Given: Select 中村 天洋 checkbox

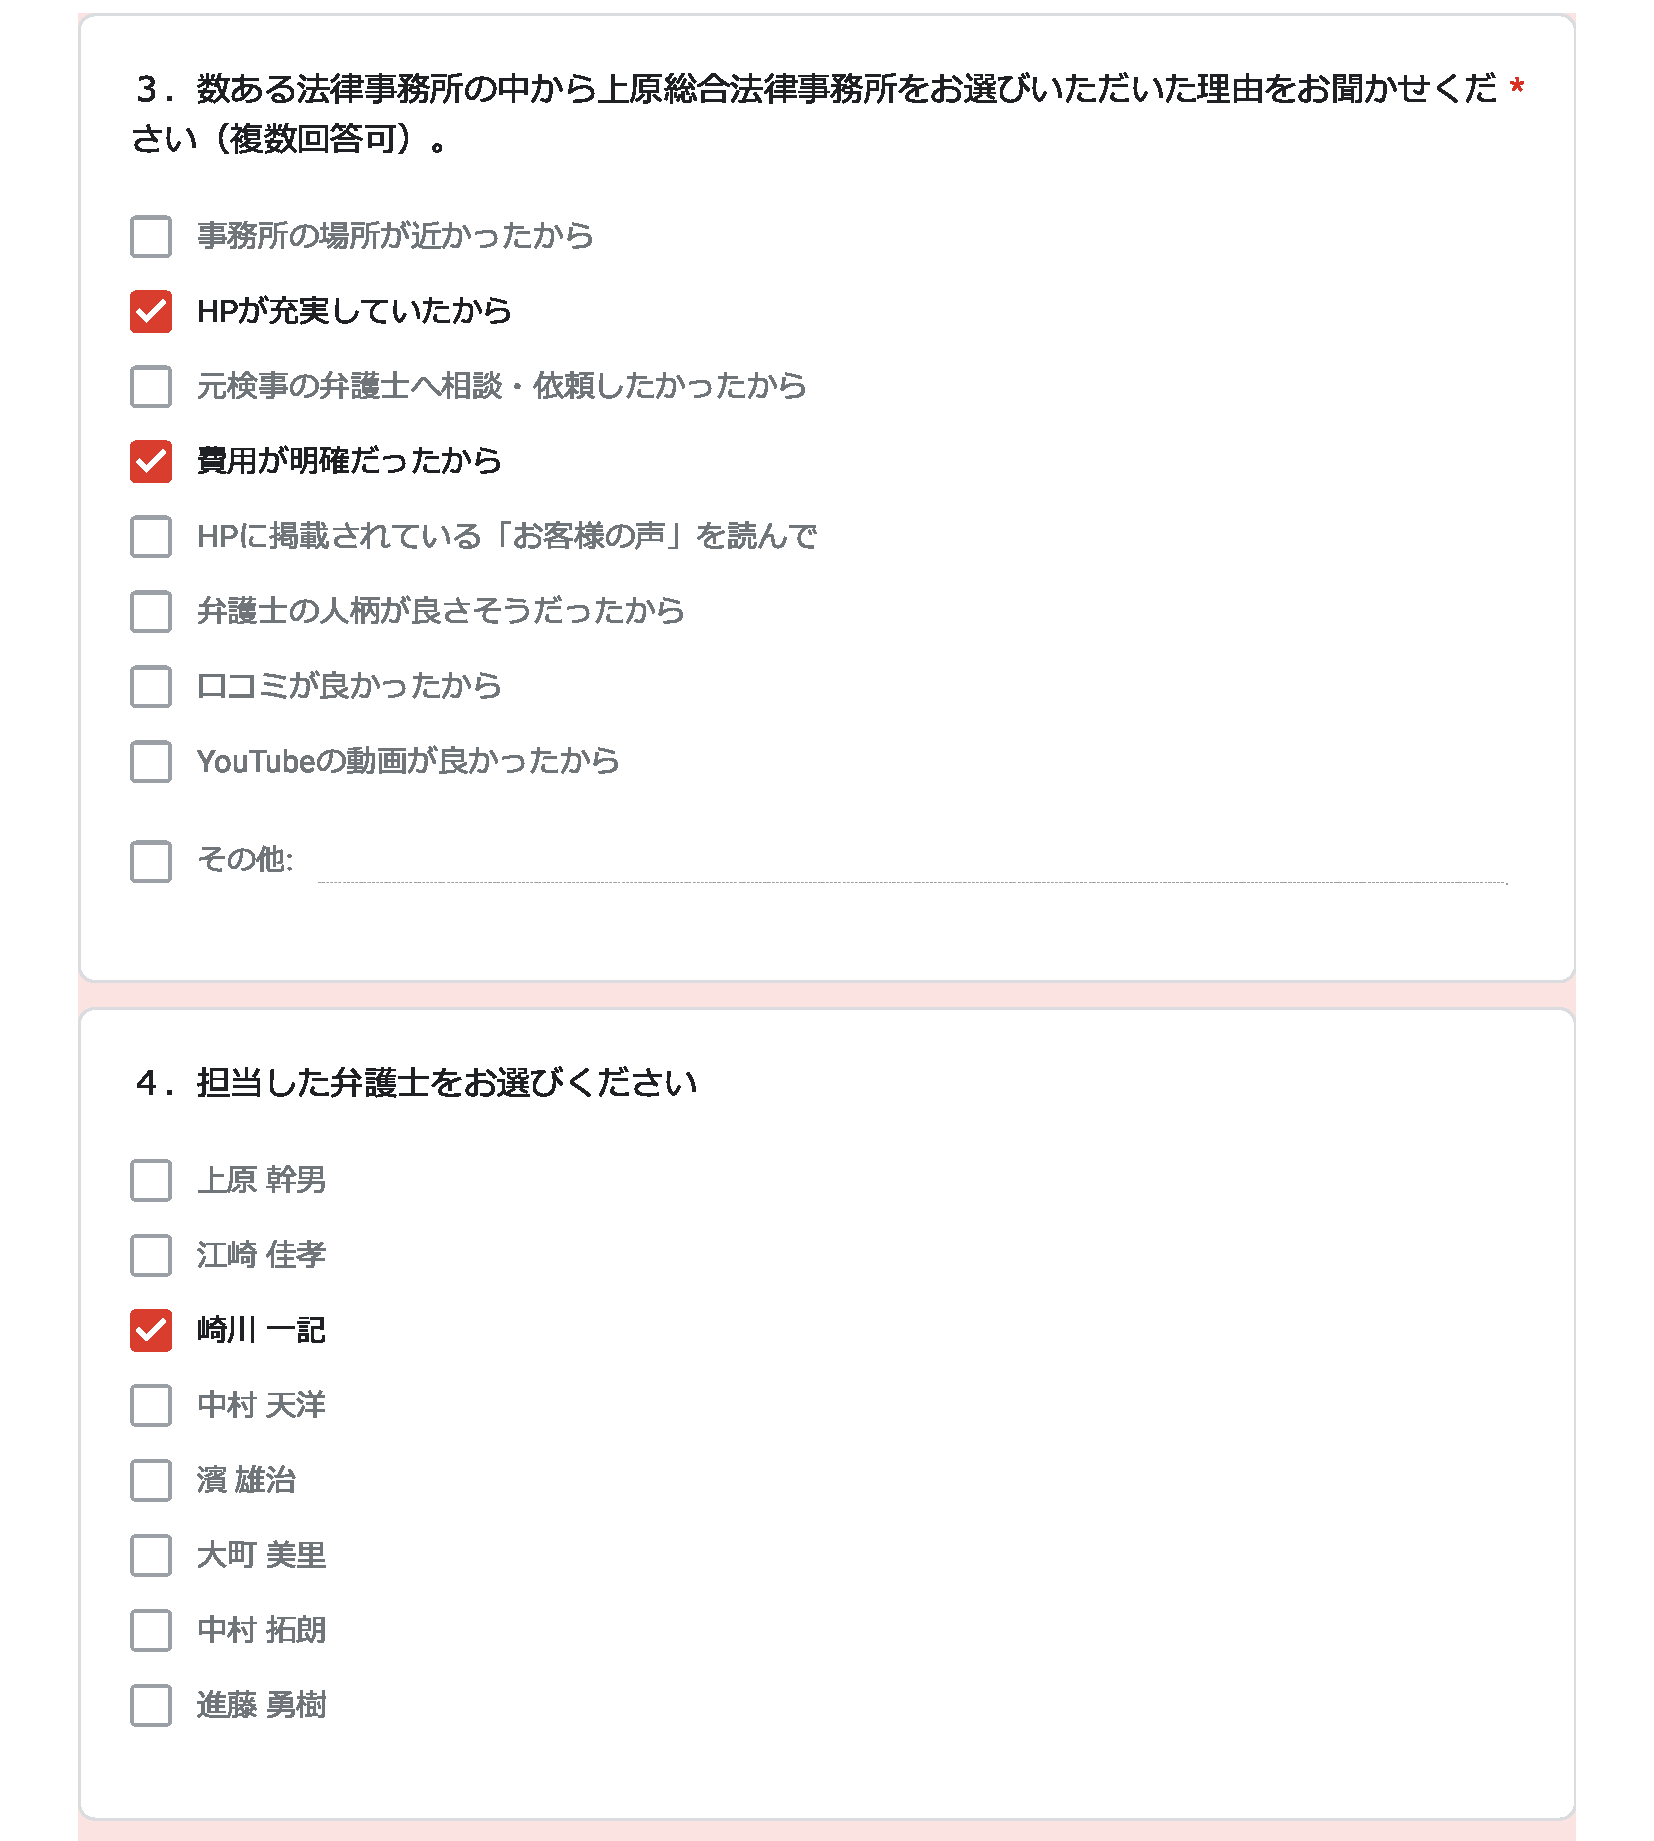Looking at the screenshot, I should (x=151, y=1406).
